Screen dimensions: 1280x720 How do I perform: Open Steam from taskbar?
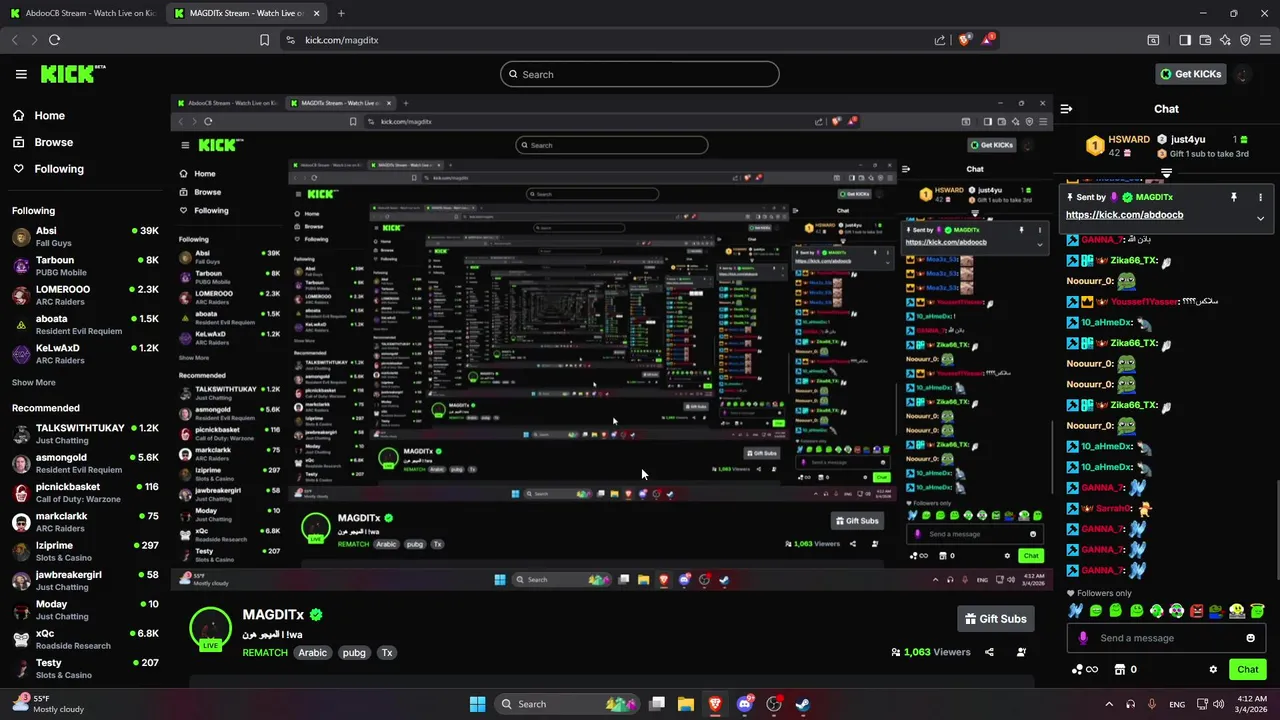pyautogui.click(x=802, y=704)
